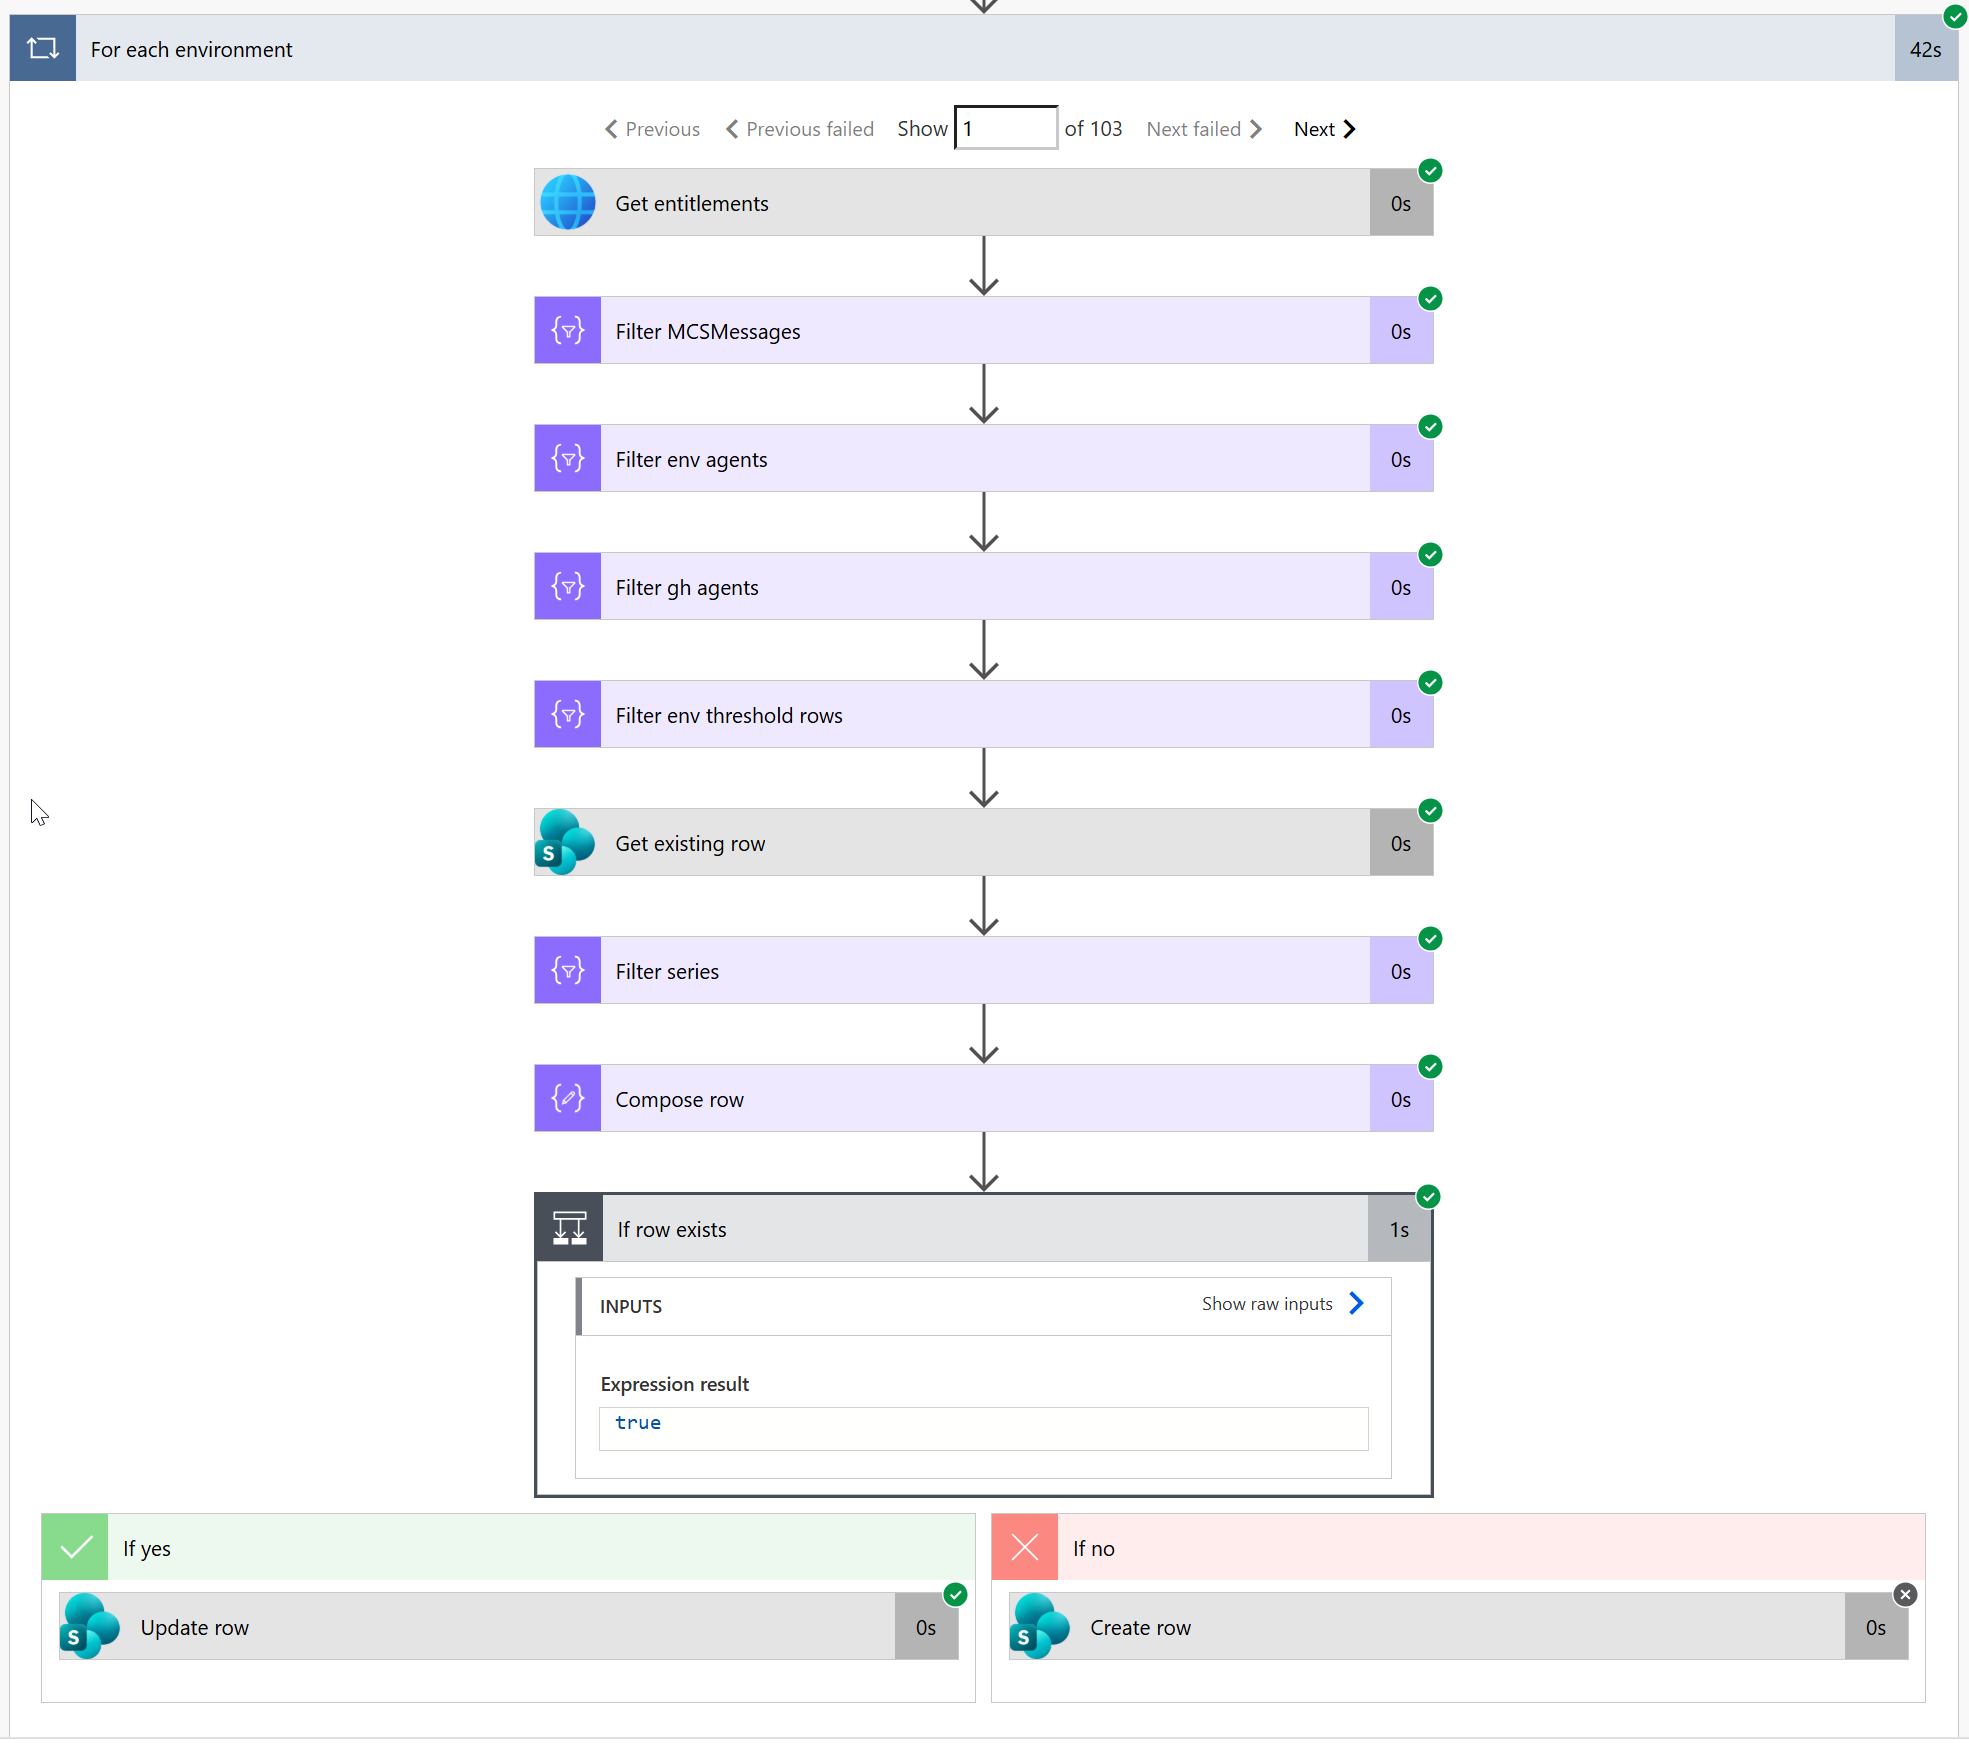Click the Previous iteration button
This screenshot has width=1969, height=1743.
tap(652, 129)
